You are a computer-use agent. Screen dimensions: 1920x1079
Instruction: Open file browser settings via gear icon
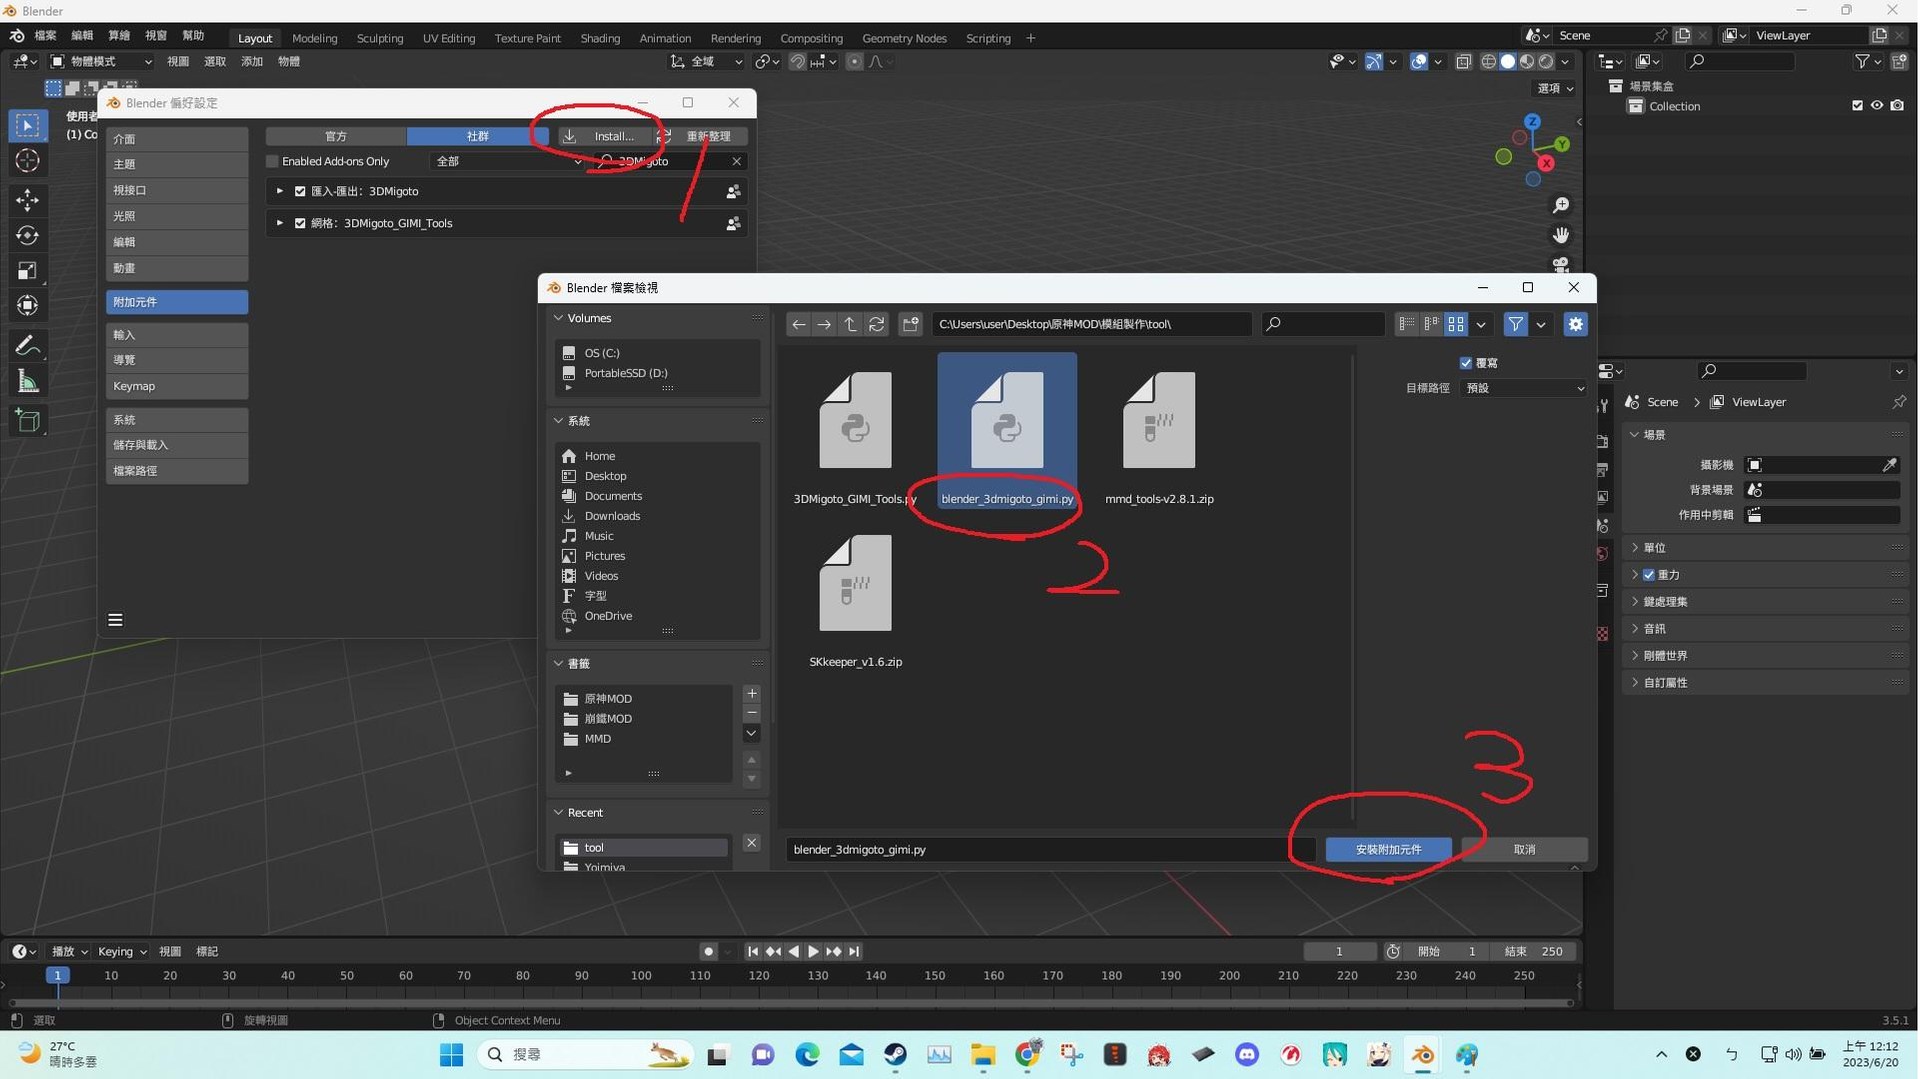1576,324
